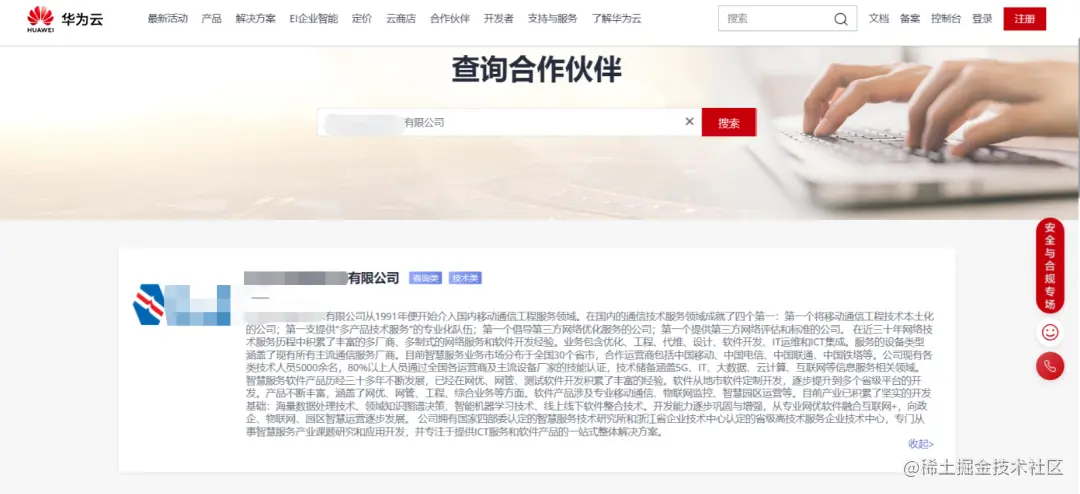Viewport: 1080px width, 494px height.
Task: Open the 定价 menu
Action: pos(362,19)
